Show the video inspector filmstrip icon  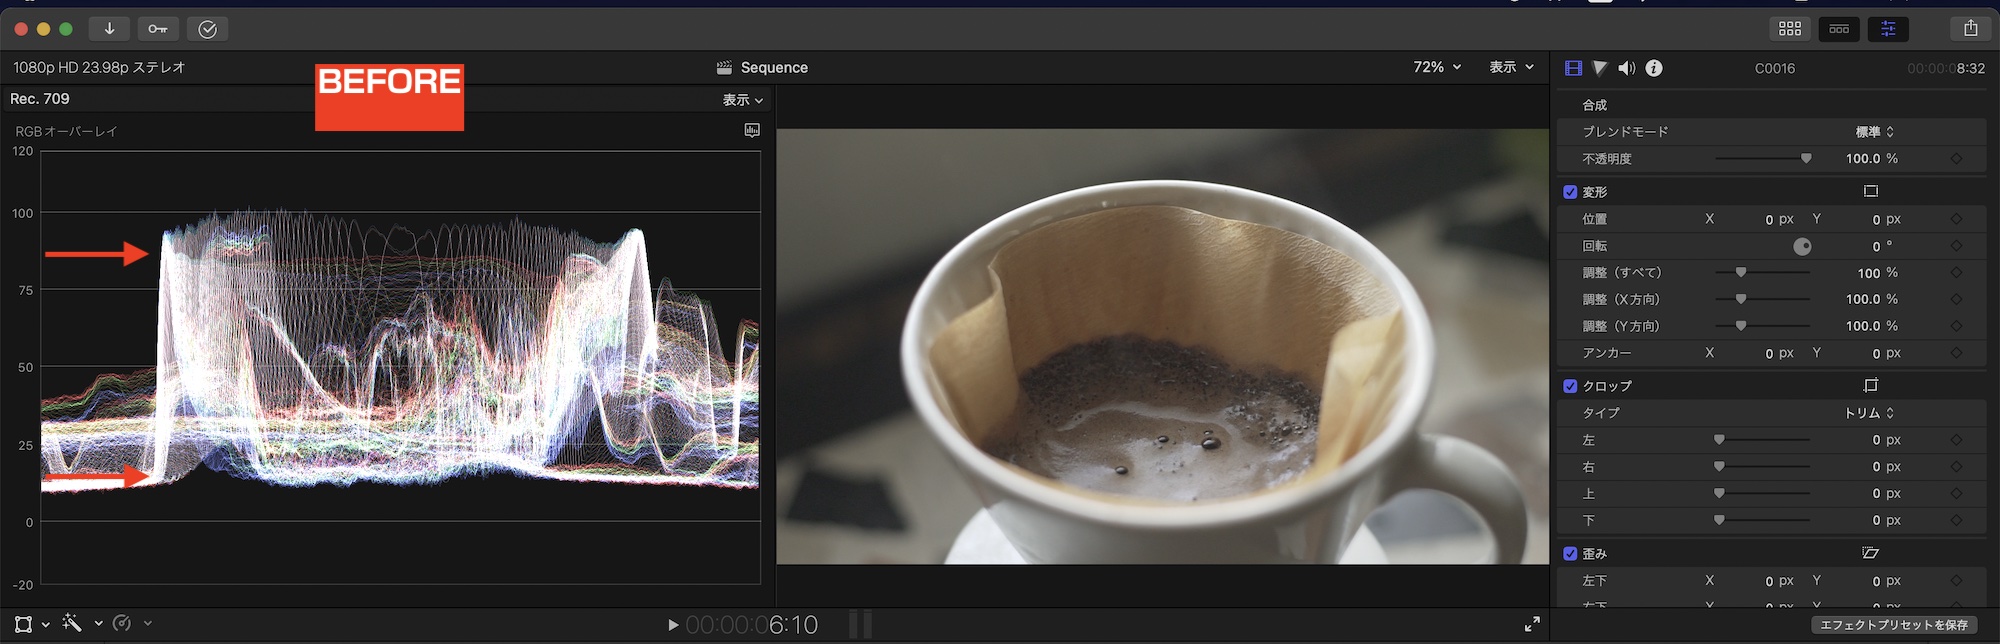coord(1573,68)
